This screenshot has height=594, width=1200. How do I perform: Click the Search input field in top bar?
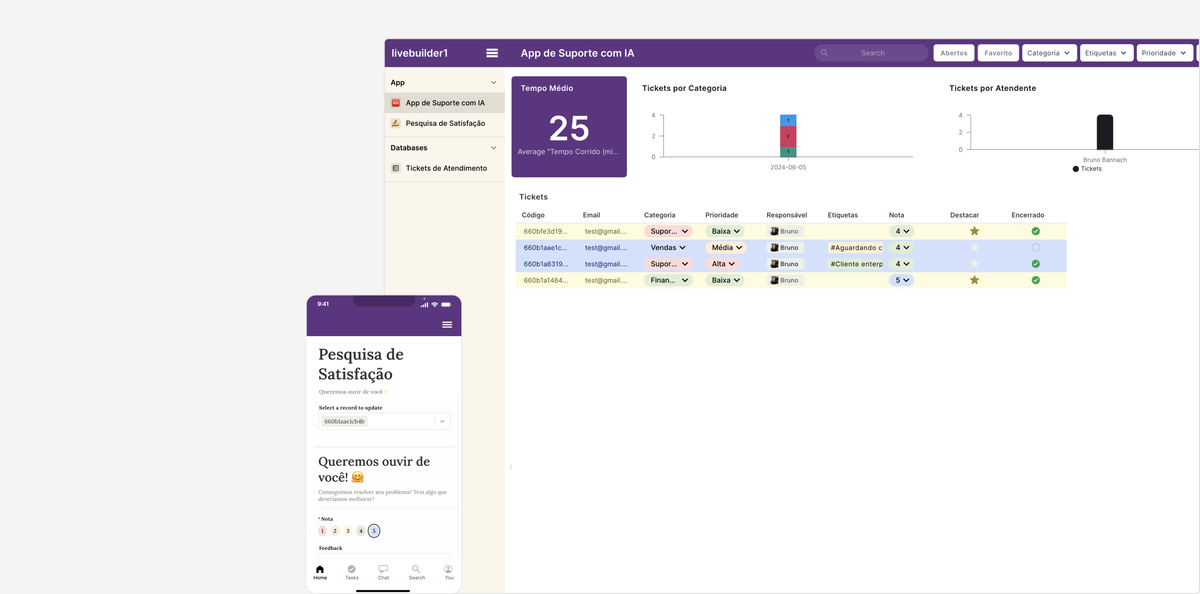873,52
